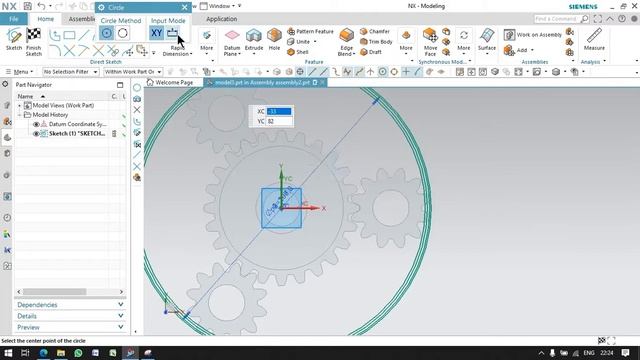The image size is (640, 360).
Task: Expand the Details section
Action: pos(70,316)
